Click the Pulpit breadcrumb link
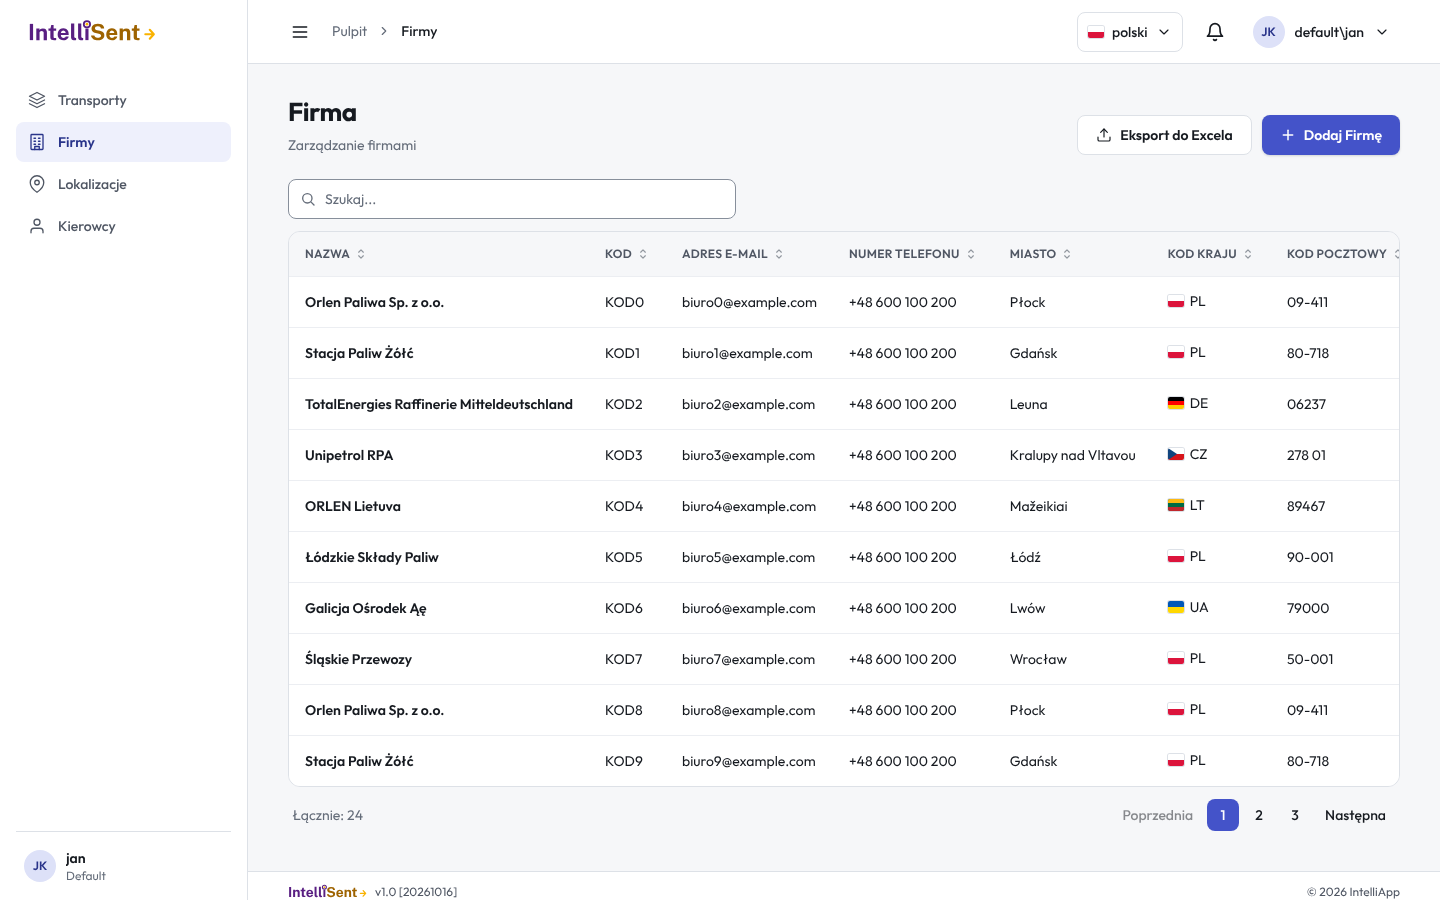This screenshot has height=900, width=1440. pos(349,32)
